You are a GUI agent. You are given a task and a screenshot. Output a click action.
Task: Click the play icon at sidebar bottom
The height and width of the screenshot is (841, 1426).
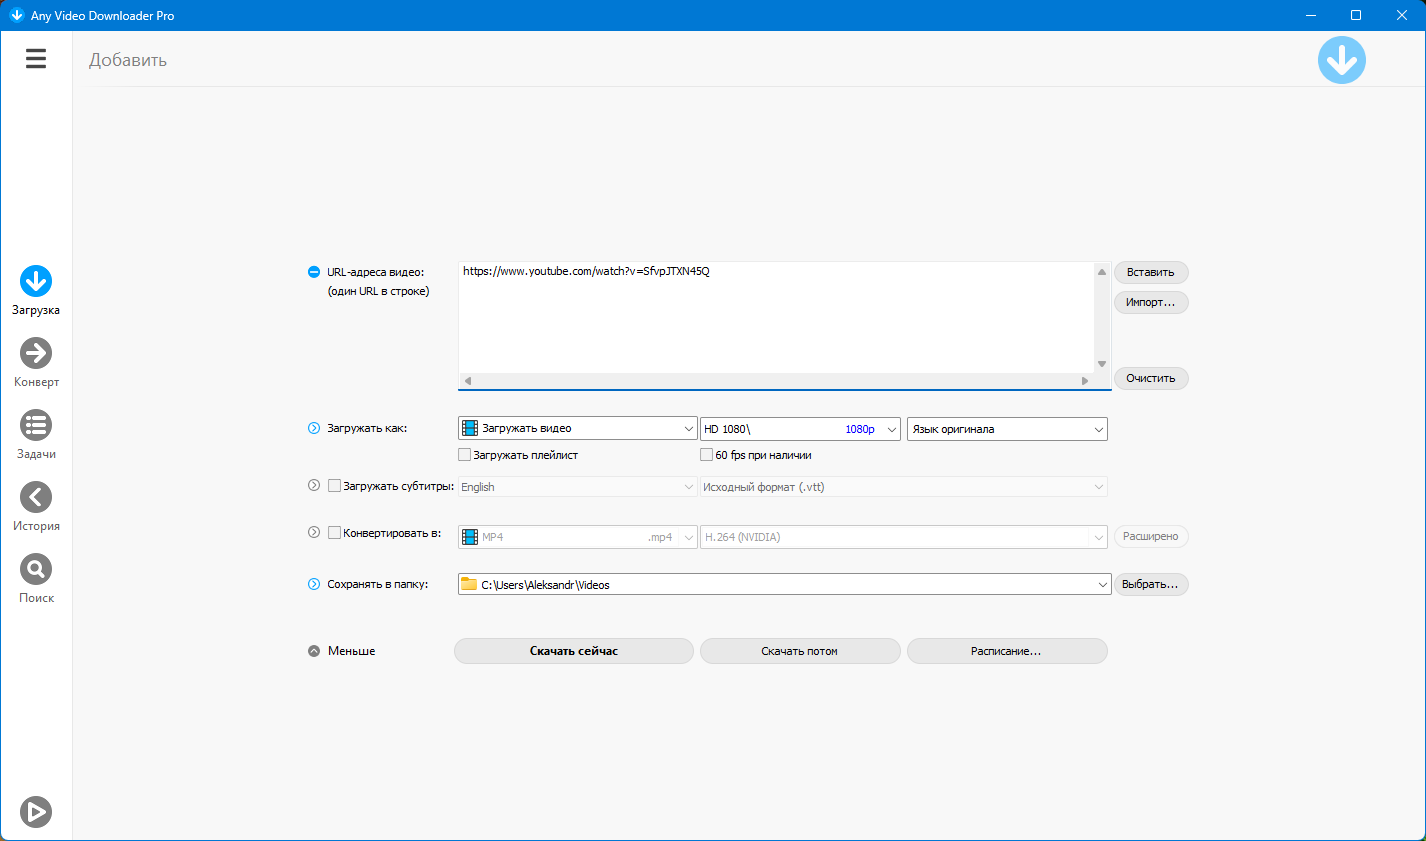(x=36, y=812)
